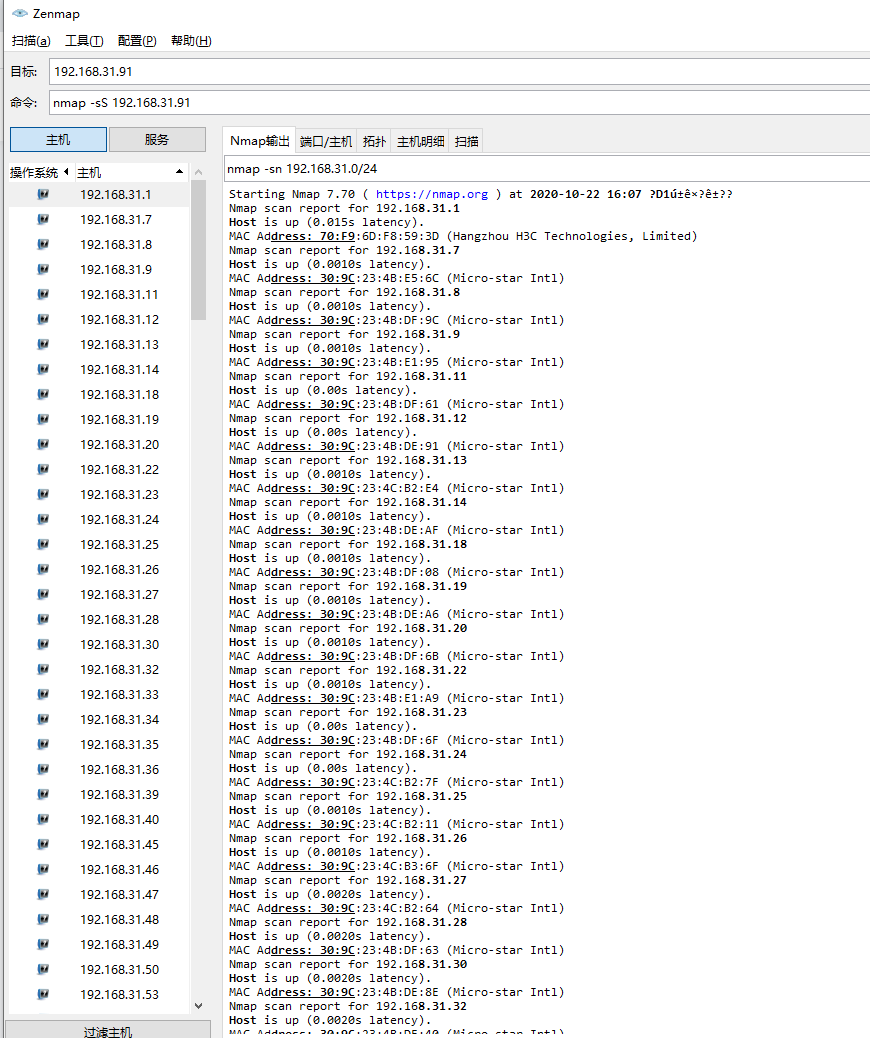Click the host list scrollbar down arrow

pyautogui.click(x=198, y=1005)
